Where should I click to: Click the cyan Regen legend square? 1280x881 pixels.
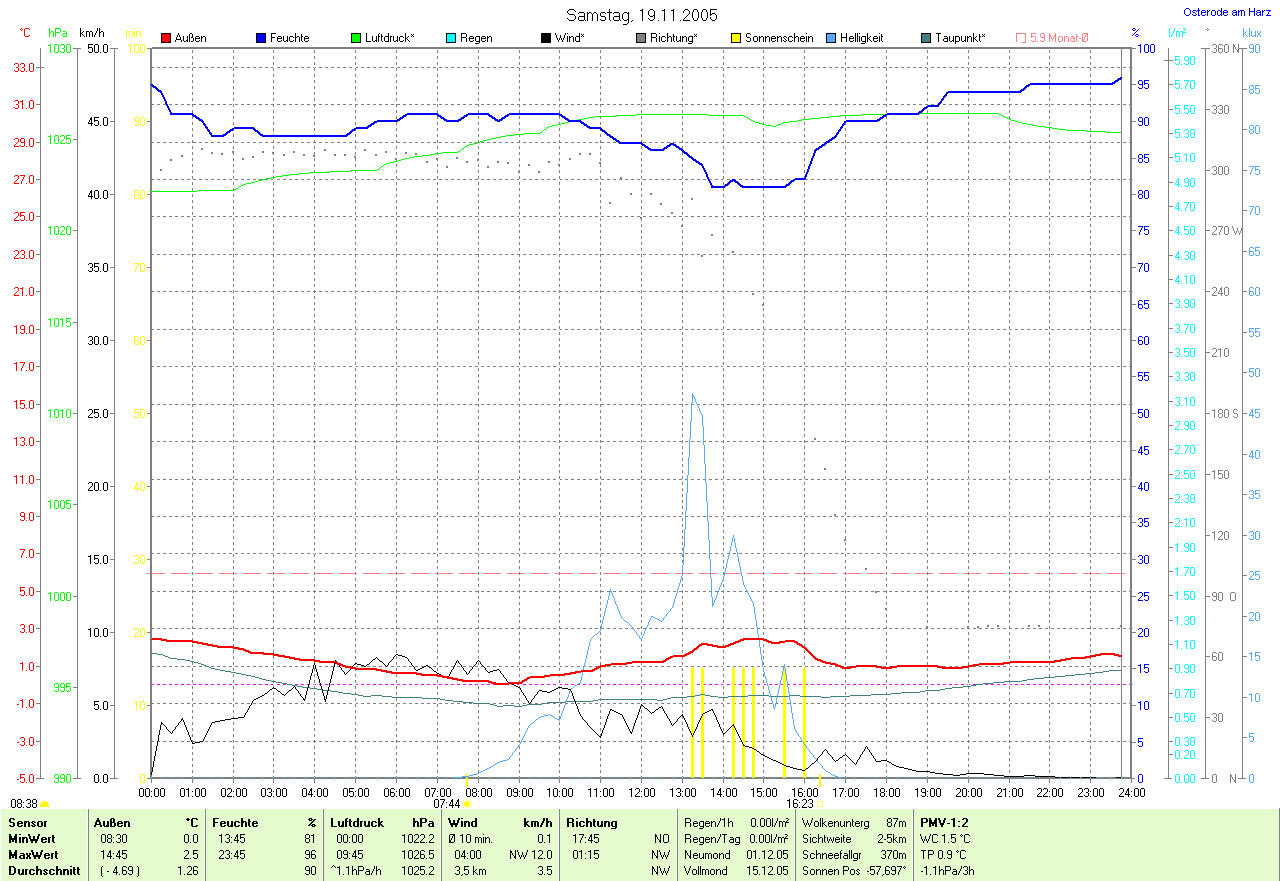[x=452, y=38]
